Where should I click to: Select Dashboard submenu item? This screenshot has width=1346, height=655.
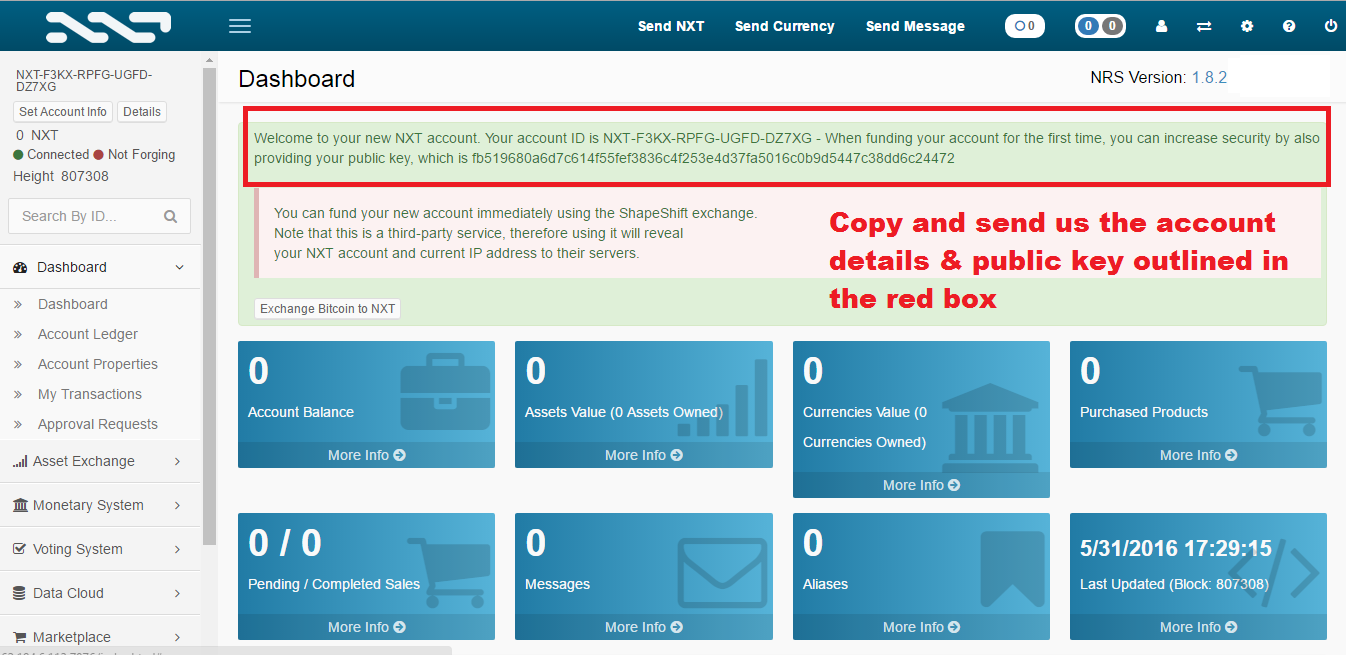[x=73, y=304]
